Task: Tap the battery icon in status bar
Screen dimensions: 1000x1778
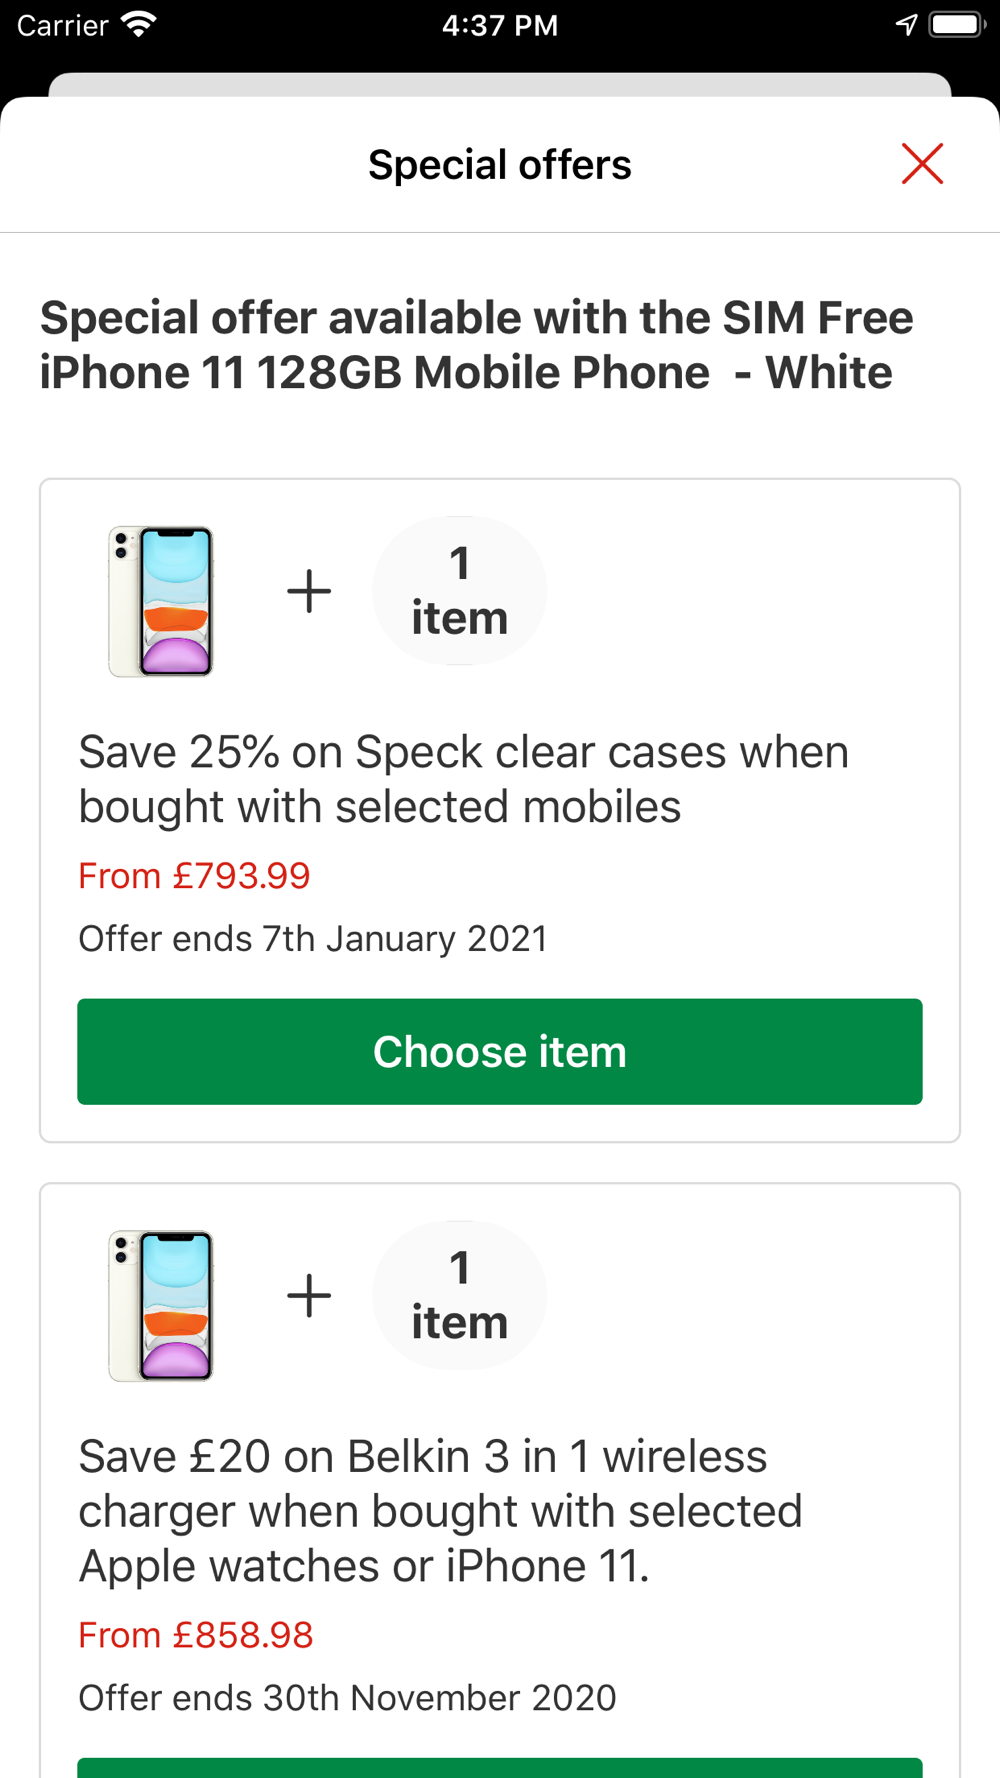Action: tap(956, 25)
